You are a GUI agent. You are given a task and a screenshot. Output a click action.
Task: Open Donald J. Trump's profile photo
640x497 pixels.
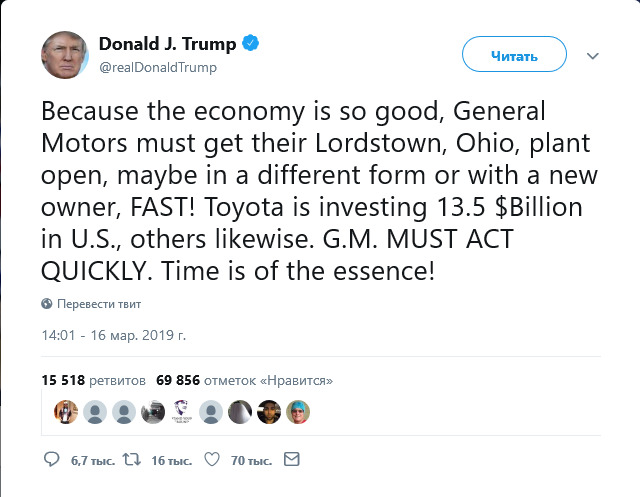(x=66, y=54)
